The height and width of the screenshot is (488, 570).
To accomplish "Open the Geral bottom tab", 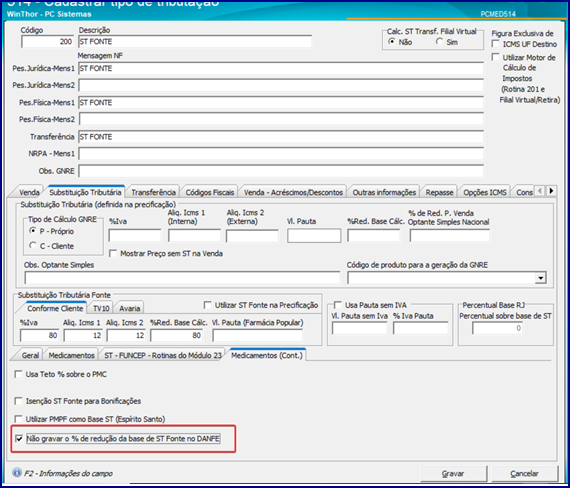I will pos(30,355).
